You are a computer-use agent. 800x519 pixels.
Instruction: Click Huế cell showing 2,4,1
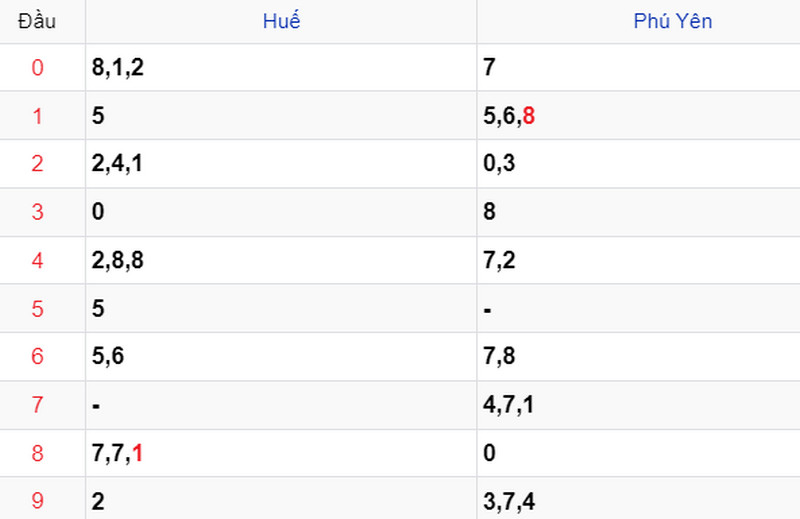(x=281, y=164)
